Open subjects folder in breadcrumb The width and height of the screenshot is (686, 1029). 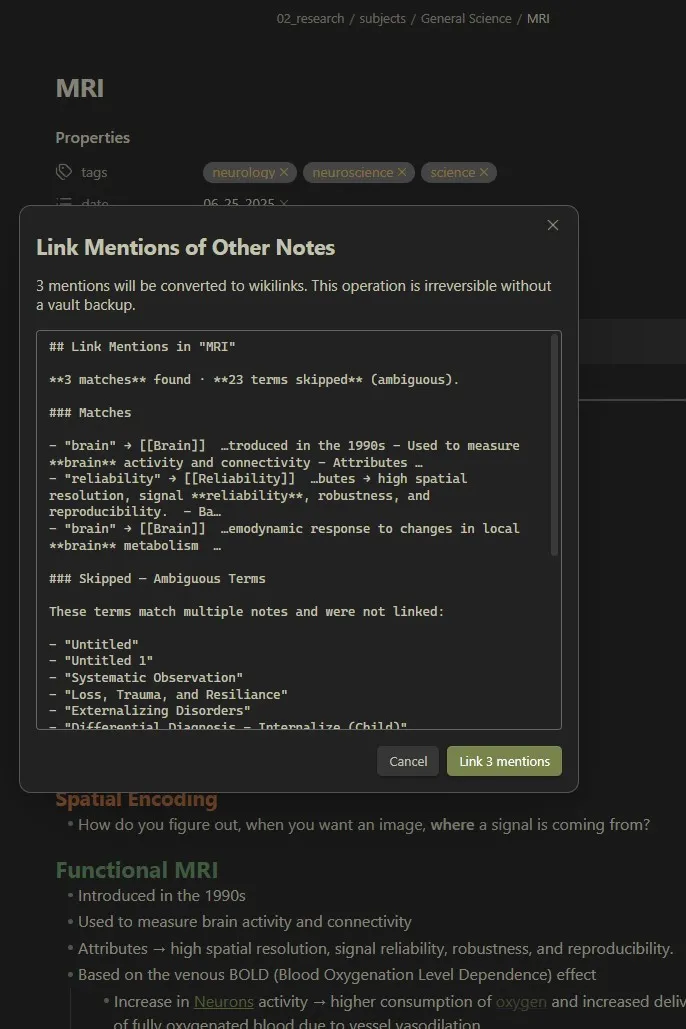pyautogui.click(x=382, y=18)
